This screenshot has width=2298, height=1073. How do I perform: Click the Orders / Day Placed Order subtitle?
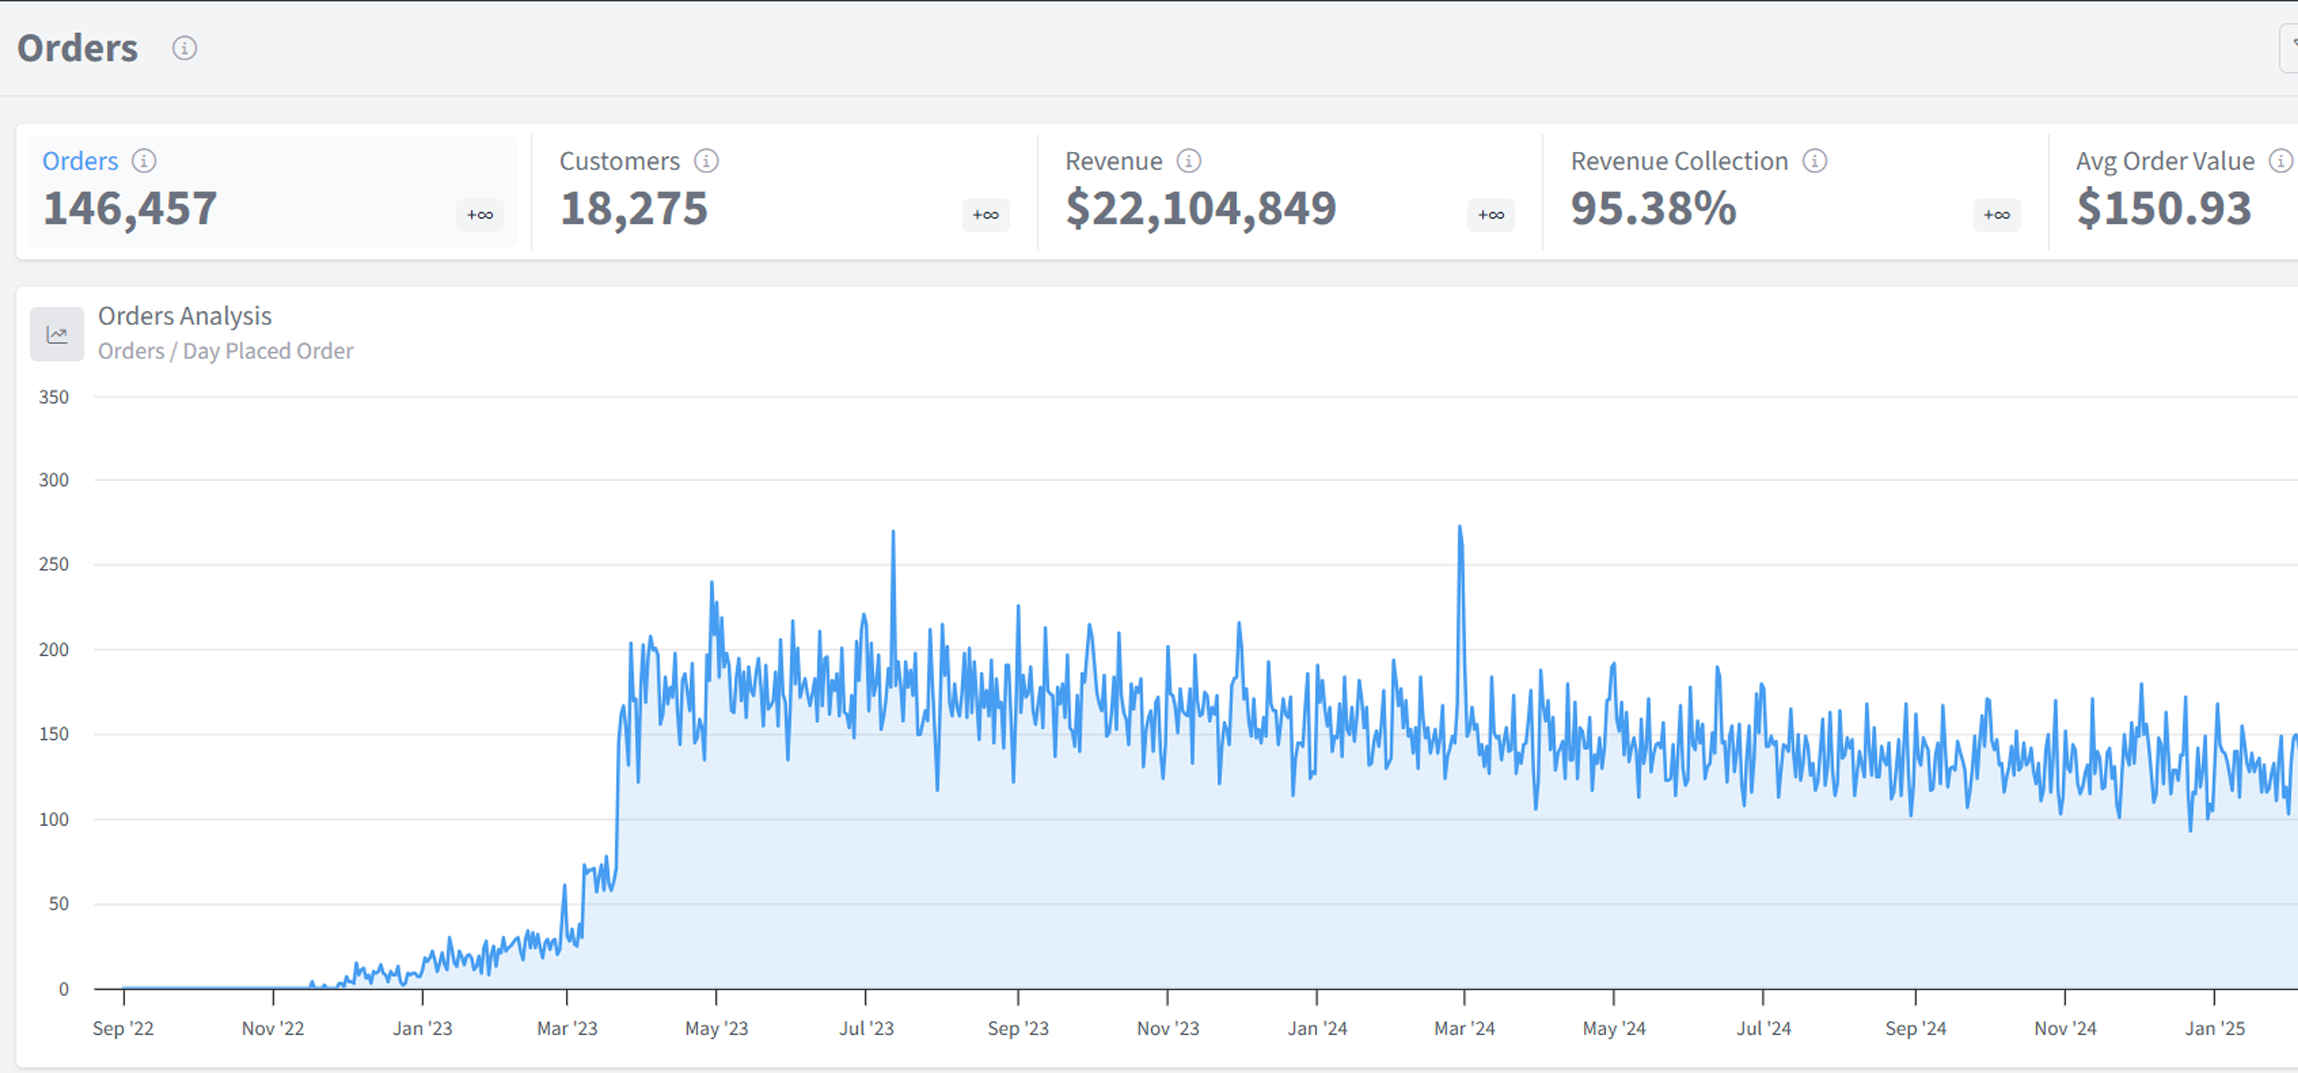[x=225, y=351]
